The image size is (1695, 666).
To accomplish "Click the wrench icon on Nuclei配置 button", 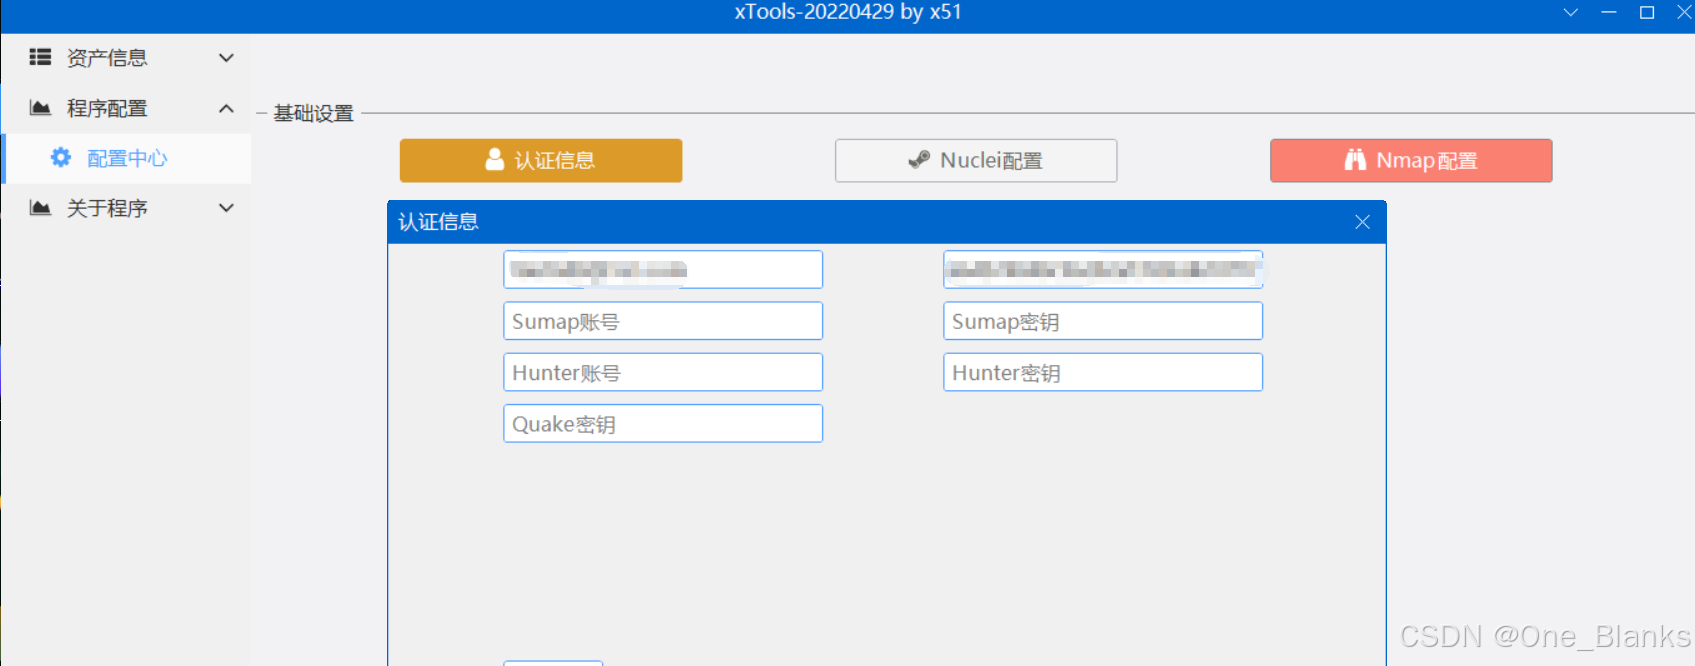I will coord(919,159).
